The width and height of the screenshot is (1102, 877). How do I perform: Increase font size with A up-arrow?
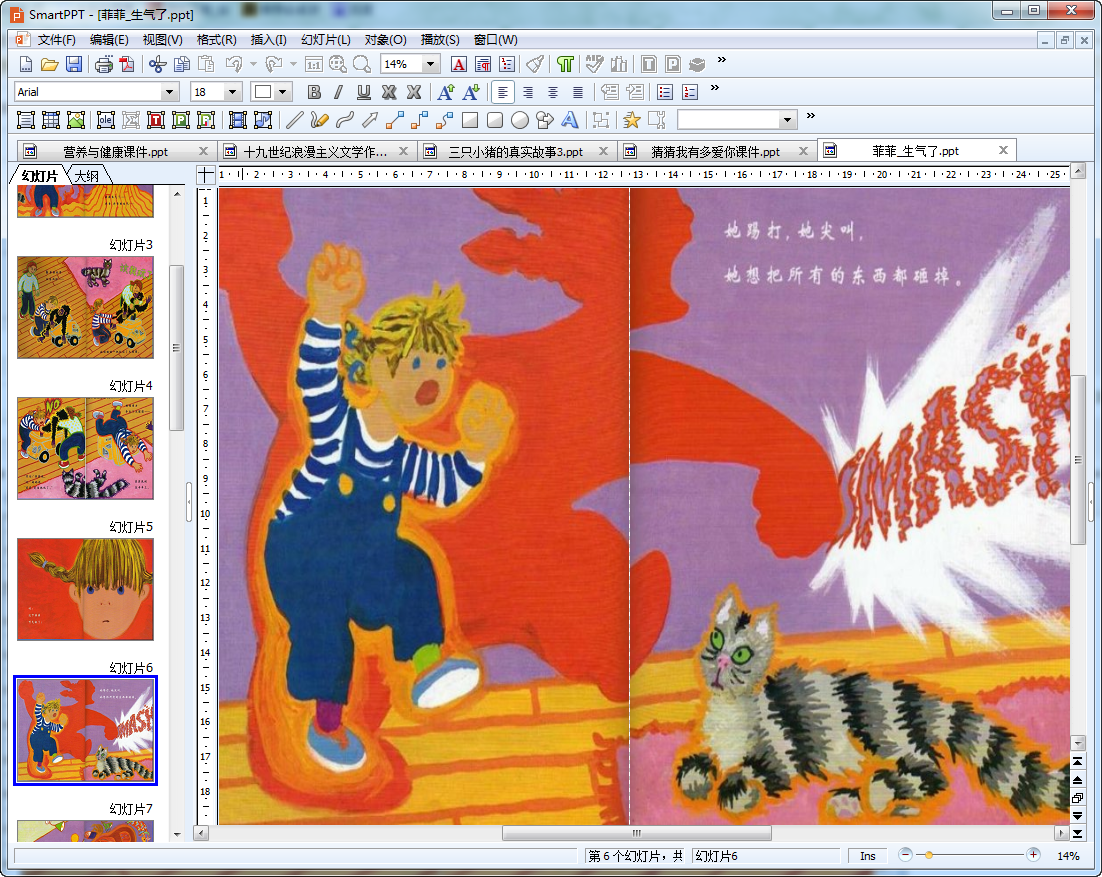[446, 92]
